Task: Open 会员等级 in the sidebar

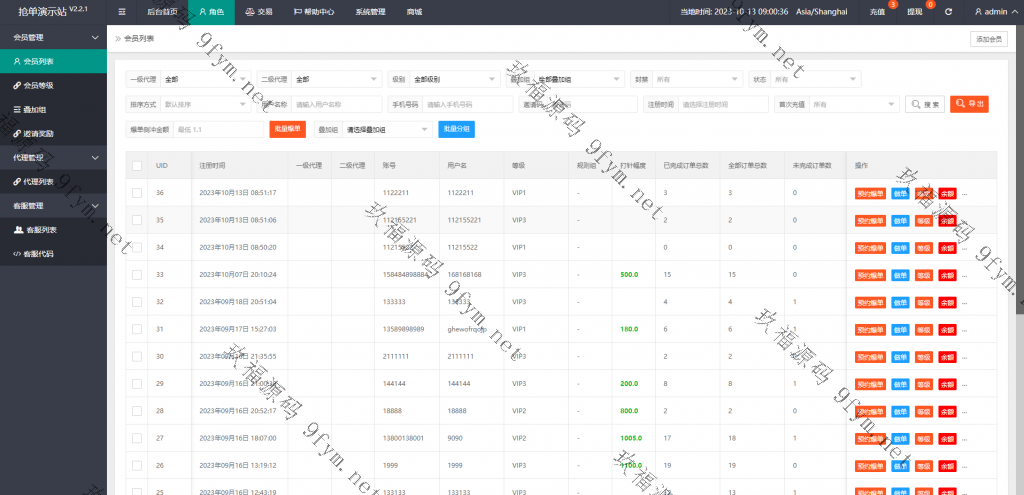Action: coord(54,86)
